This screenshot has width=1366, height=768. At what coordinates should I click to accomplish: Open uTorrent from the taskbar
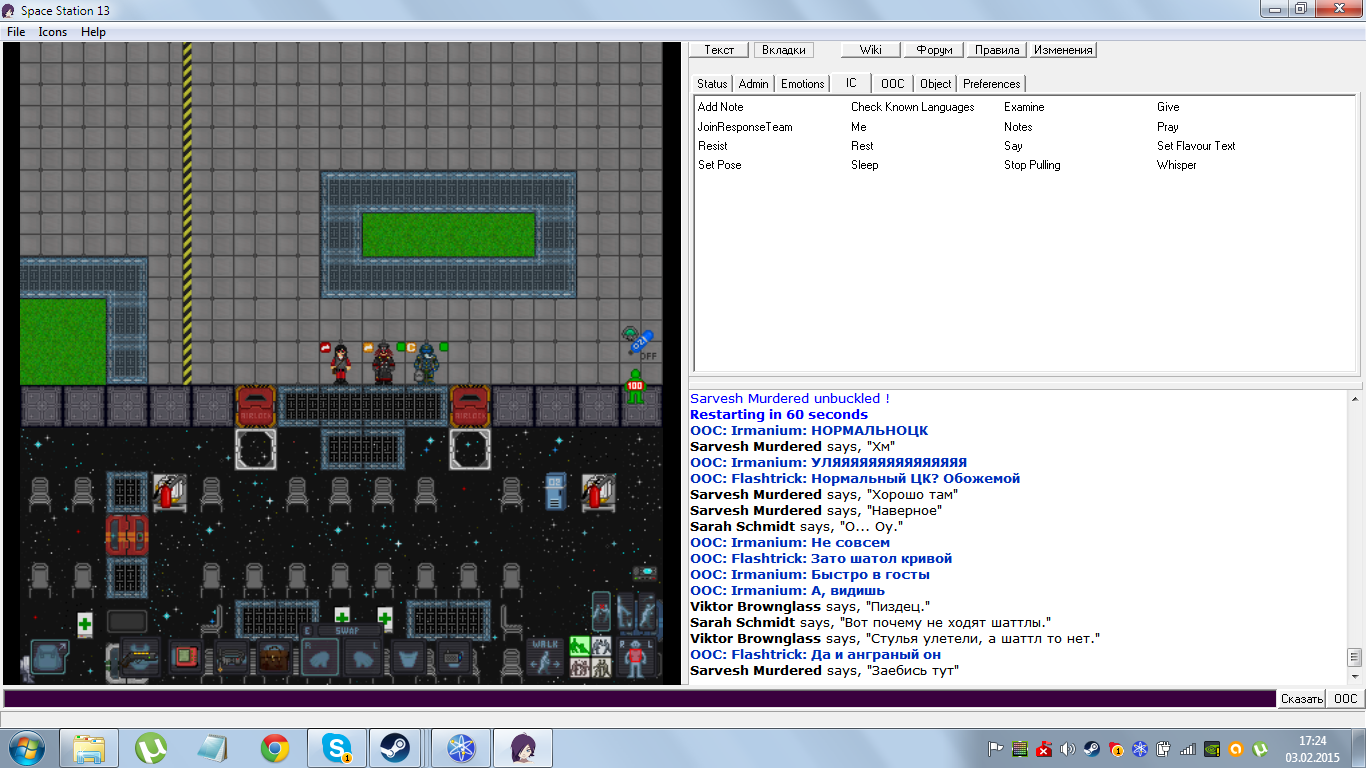pyautogui.click(x=152, y=748)
